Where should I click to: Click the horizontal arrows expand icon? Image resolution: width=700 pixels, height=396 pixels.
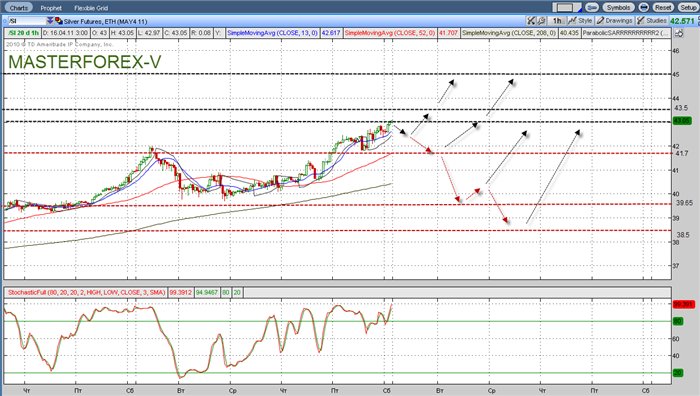[643, 8]
